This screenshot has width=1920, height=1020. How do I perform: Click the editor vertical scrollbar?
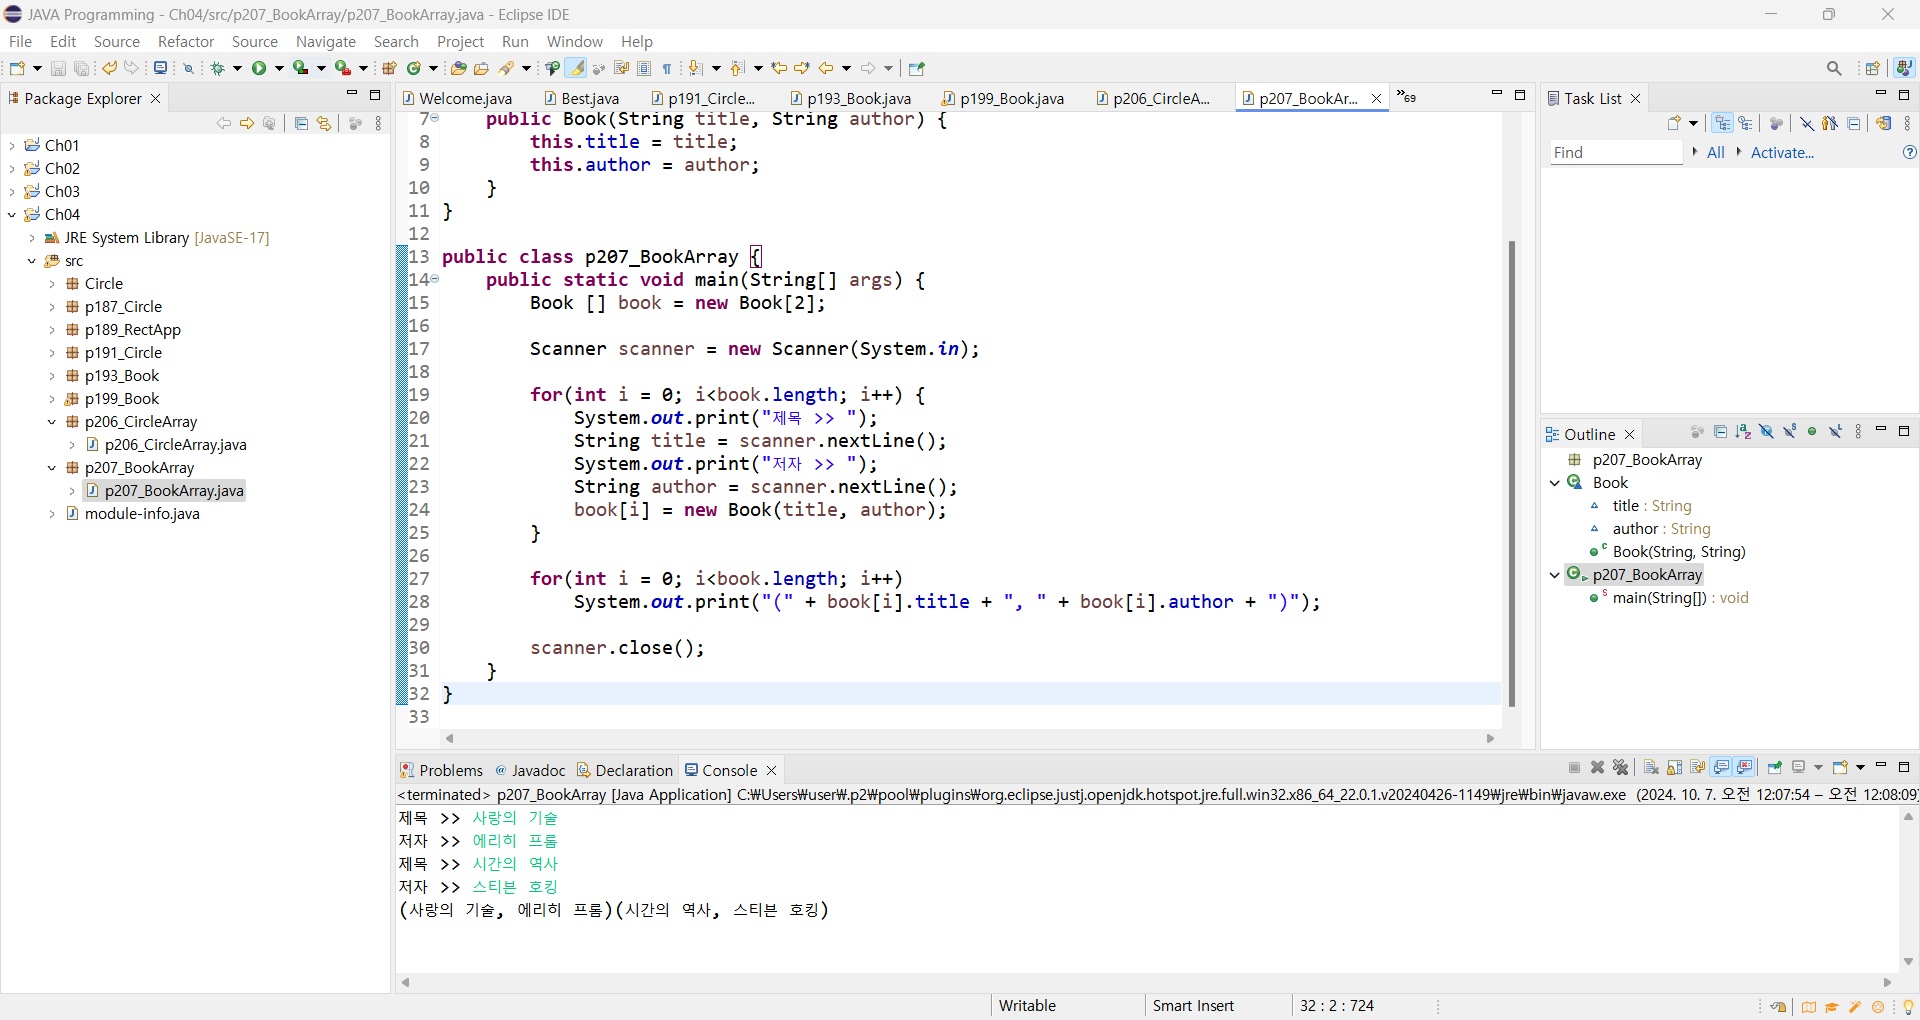[x=1511, y=472]
